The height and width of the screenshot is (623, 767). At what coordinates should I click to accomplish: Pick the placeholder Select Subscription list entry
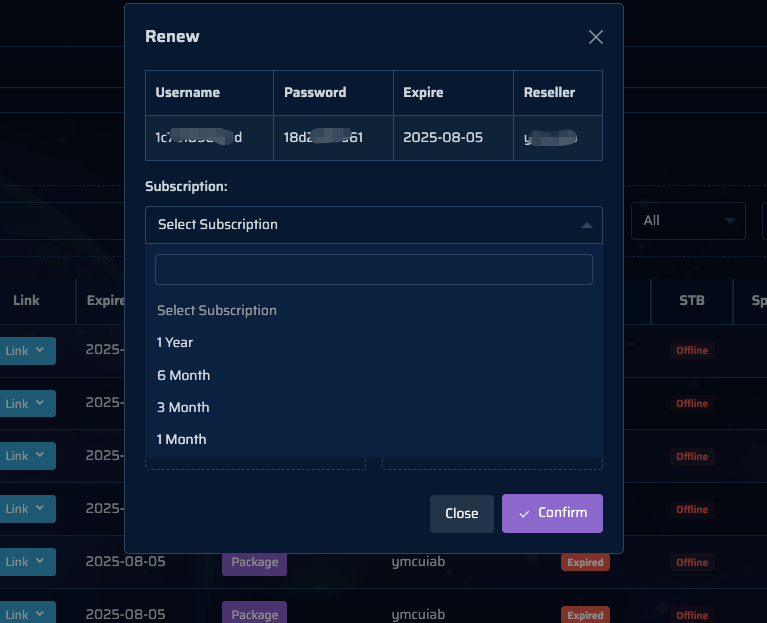(374, 311)
